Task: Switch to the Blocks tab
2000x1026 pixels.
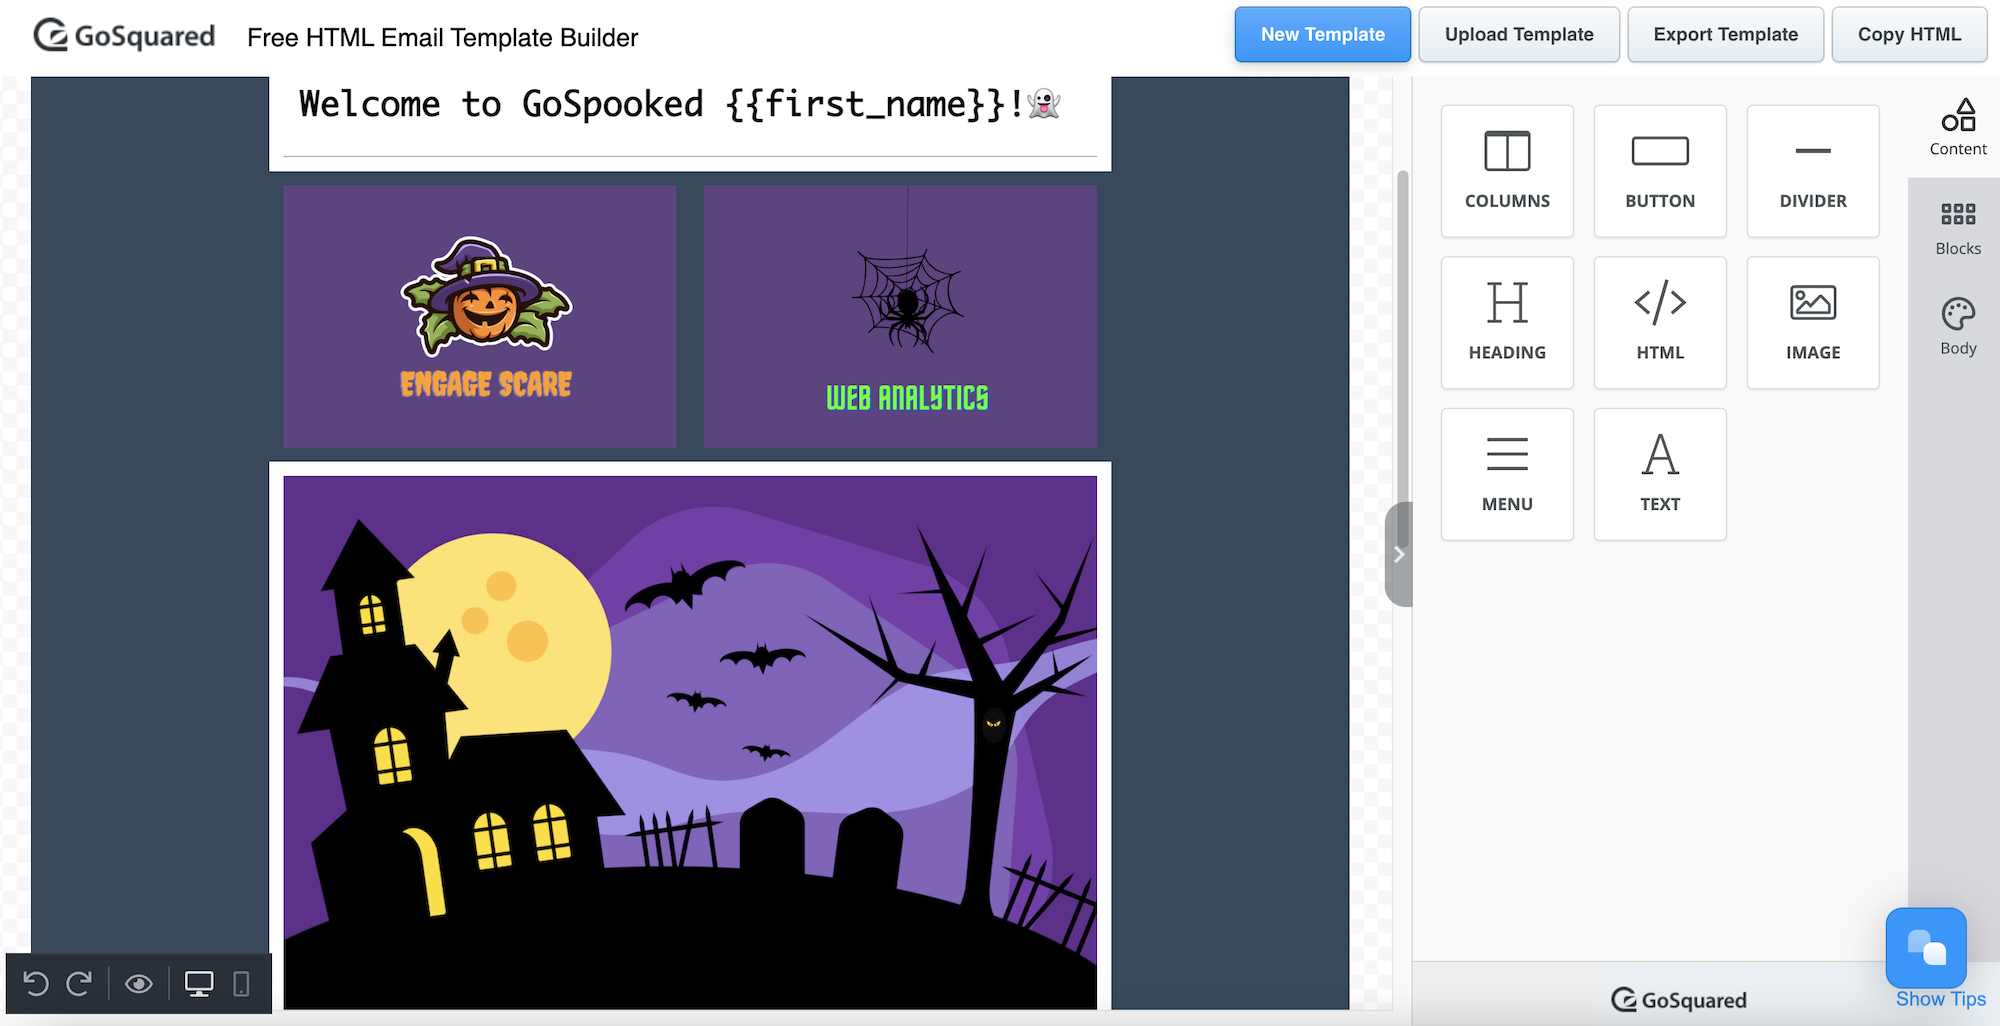Action: click(x=1958, y=228)
